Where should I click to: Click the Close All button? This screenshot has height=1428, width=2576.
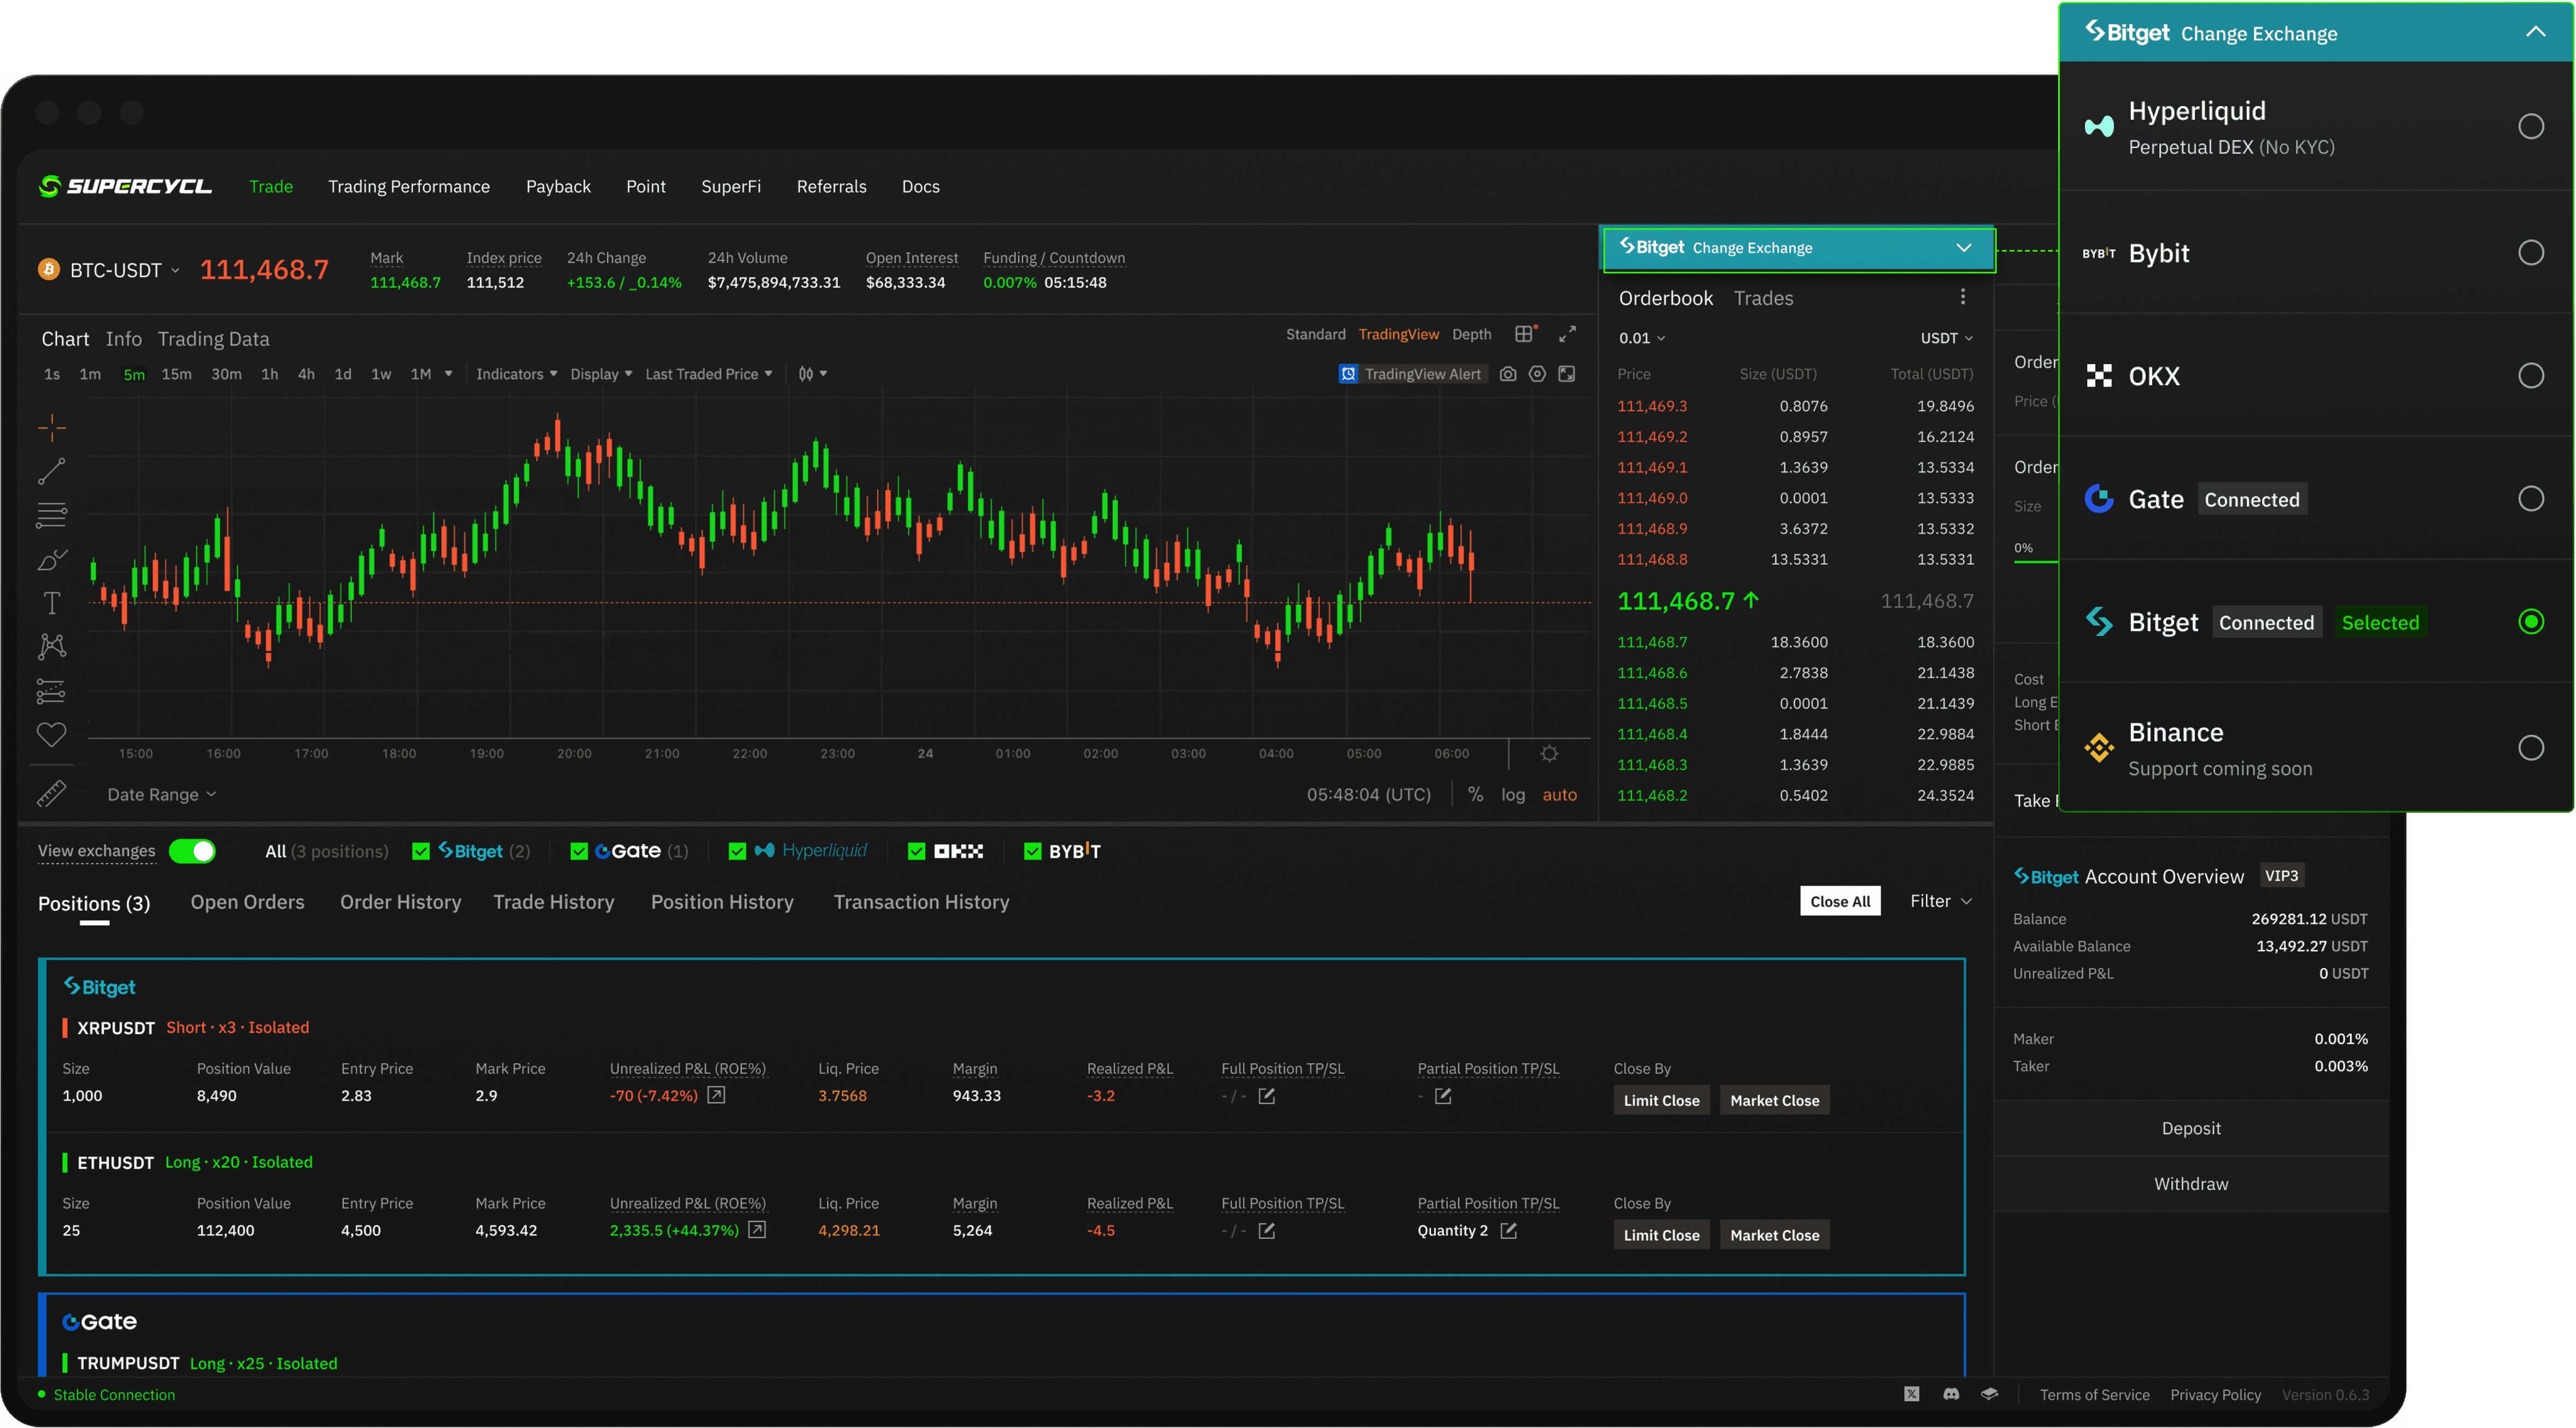[x=1839, y=901]
